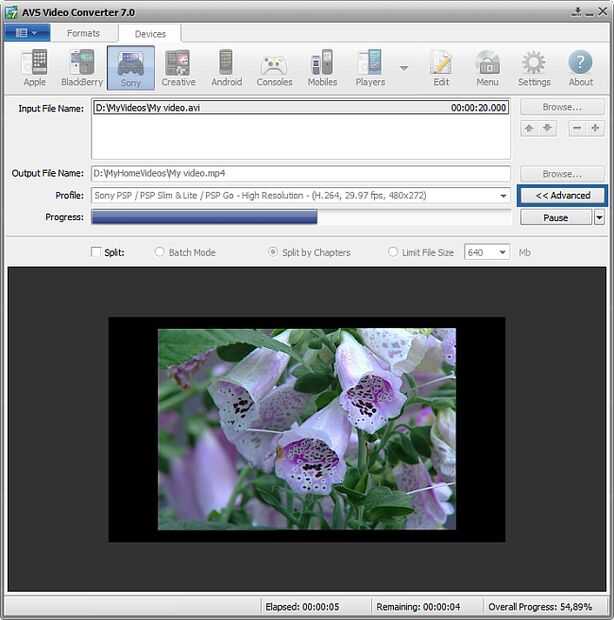The image size is (614, 620).
Task: Enable the Split checkbox
Action: pos(96,252)
